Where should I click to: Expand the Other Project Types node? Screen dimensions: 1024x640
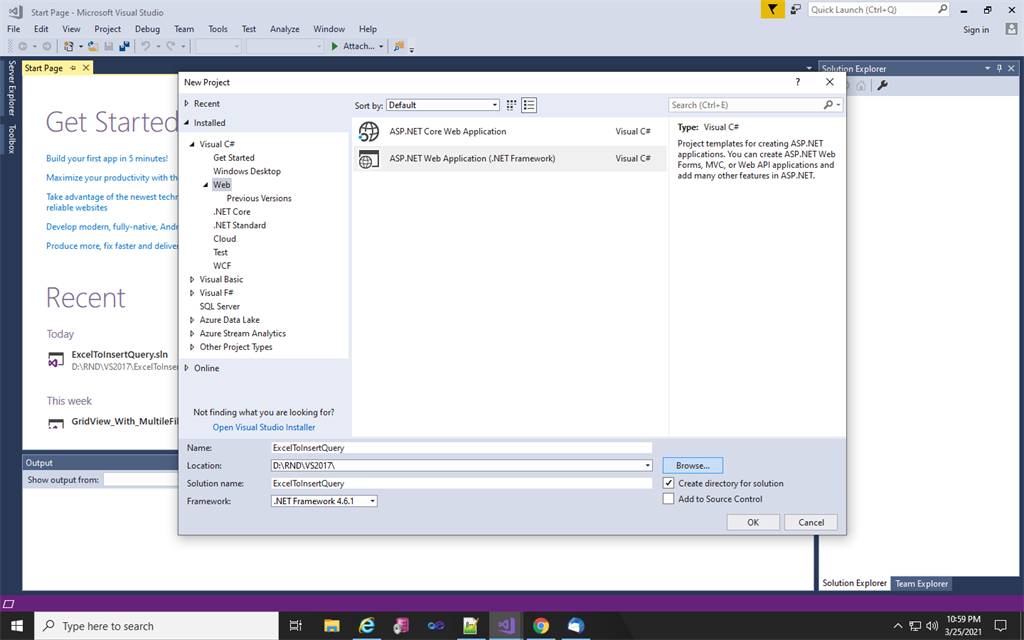click(x=192, y=347)
